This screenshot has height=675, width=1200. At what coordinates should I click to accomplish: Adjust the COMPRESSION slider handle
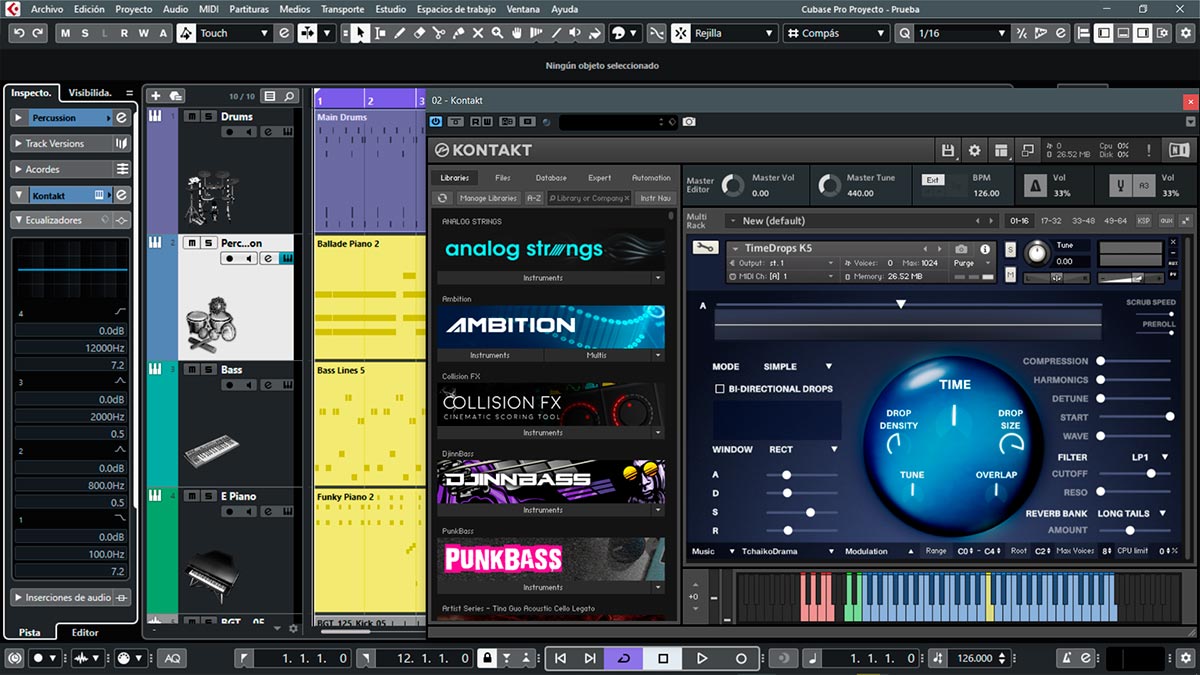click(1100, 361)
